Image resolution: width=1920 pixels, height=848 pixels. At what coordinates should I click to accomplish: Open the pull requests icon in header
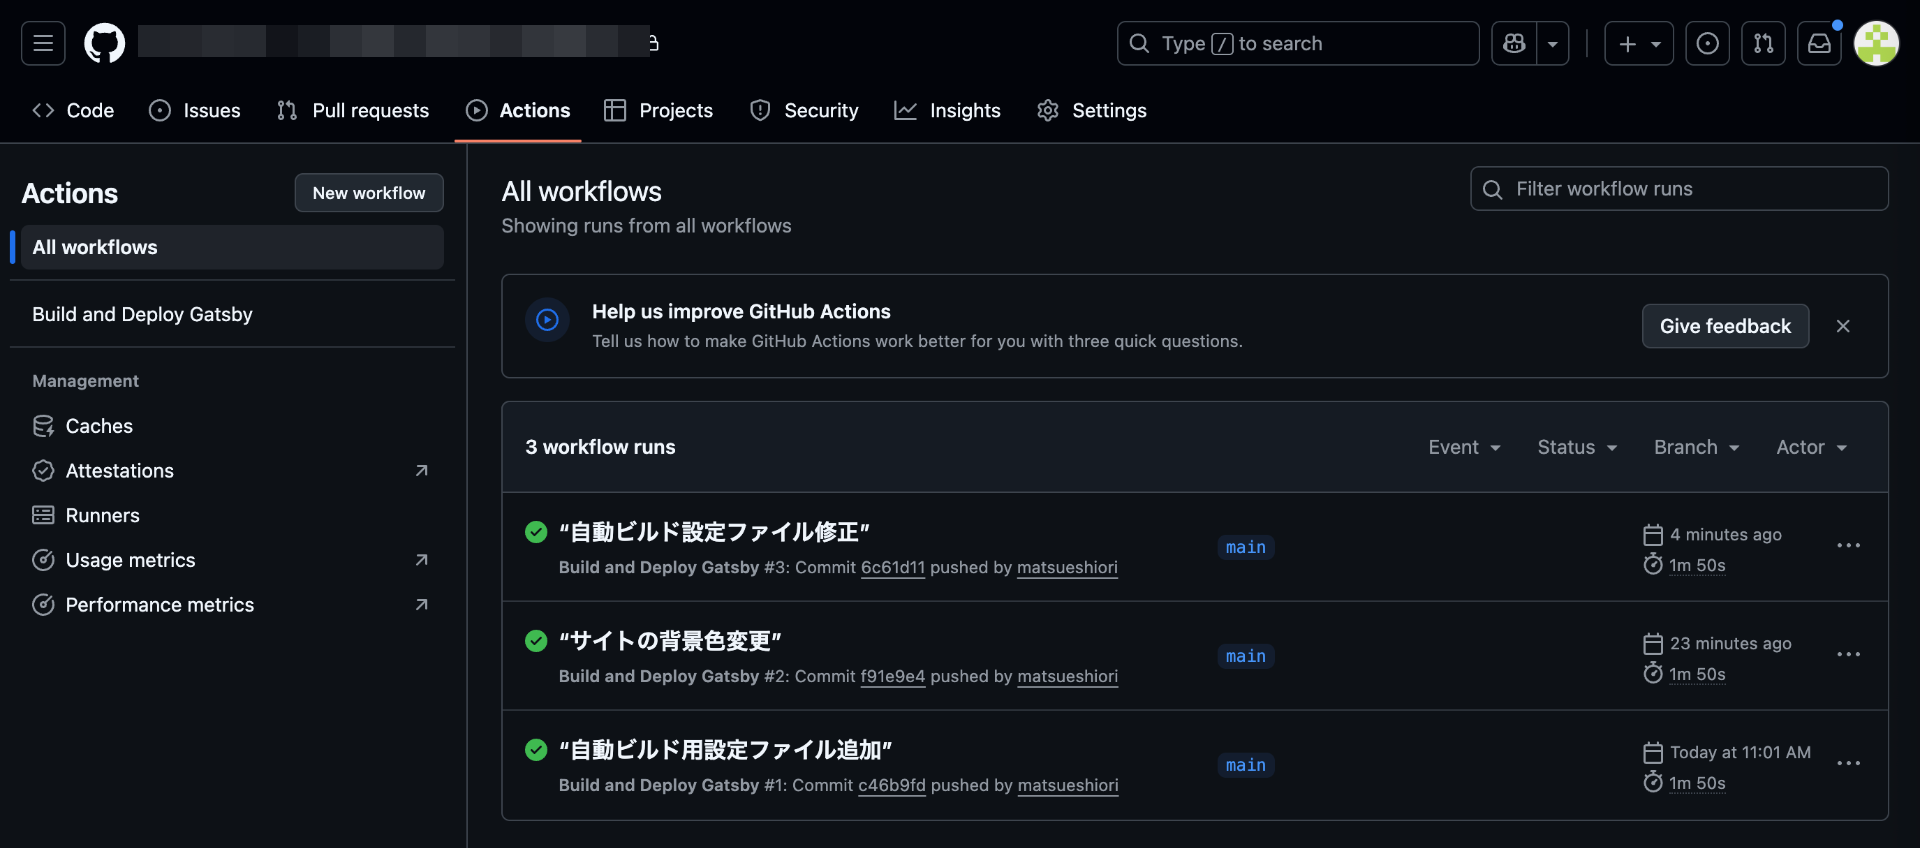pyautogui.click(x=1763, y=43)
